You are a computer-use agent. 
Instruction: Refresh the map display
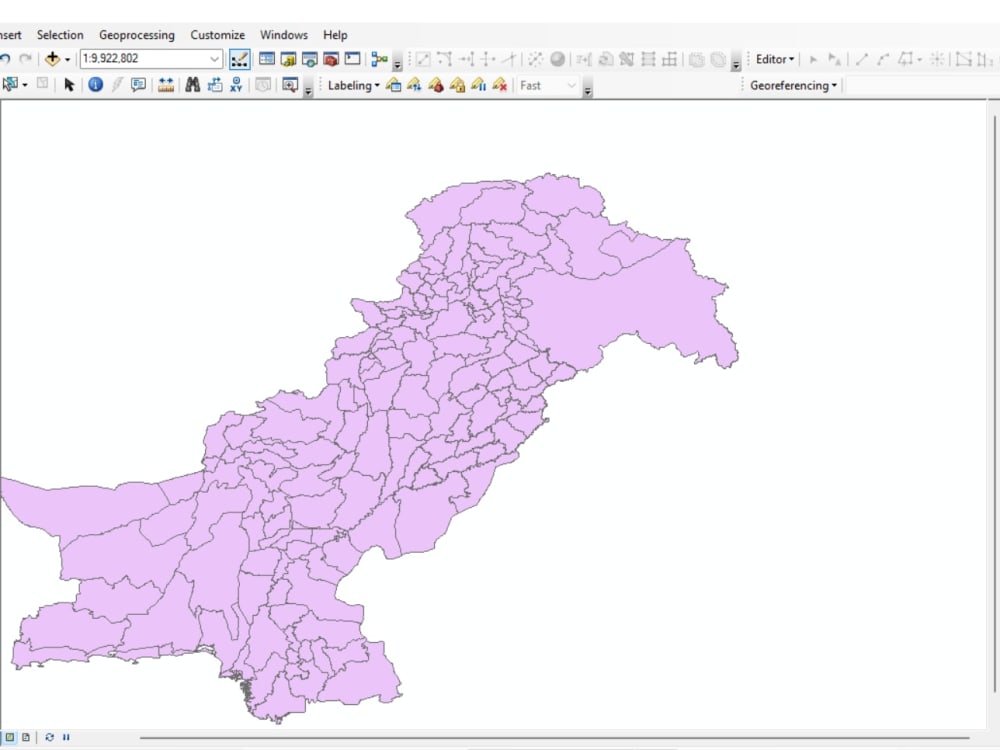[50, 737]
